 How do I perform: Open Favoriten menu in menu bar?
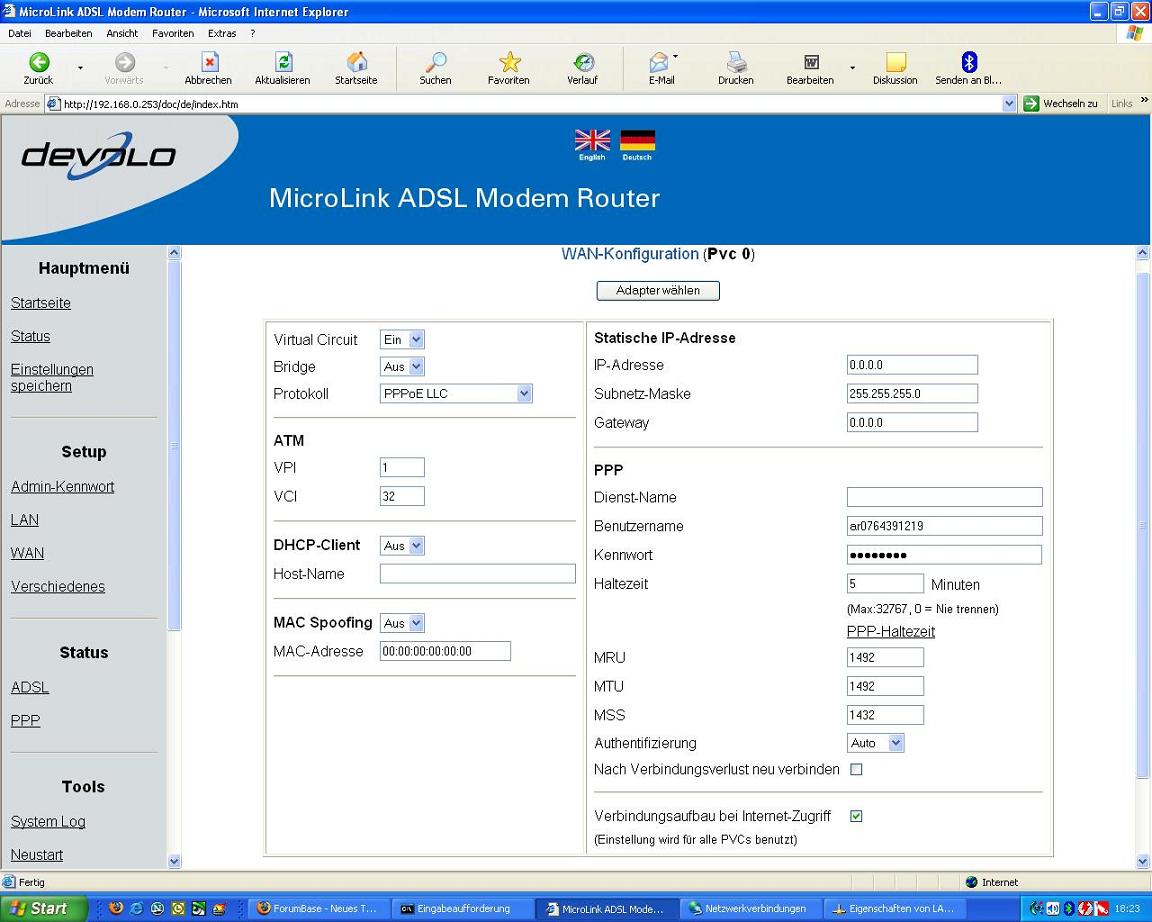173,33
